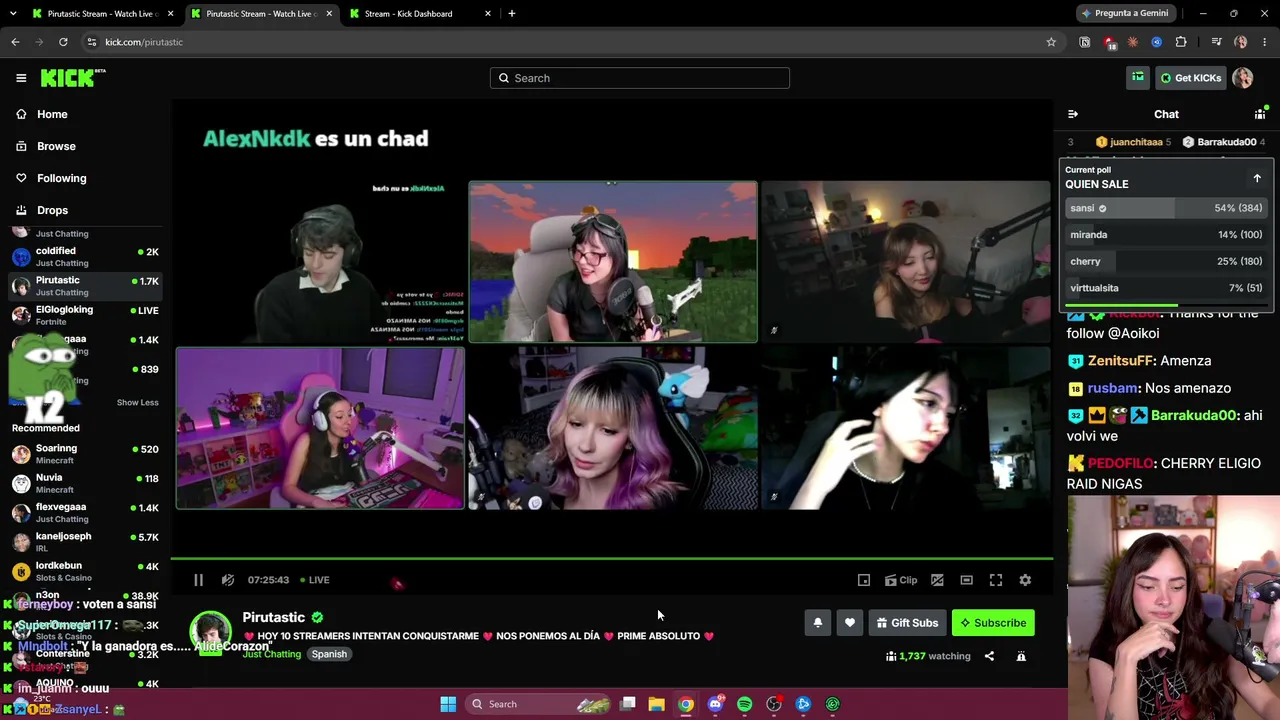
Task: Open the Windows Start menu
Action: click(x=448, y=704)
